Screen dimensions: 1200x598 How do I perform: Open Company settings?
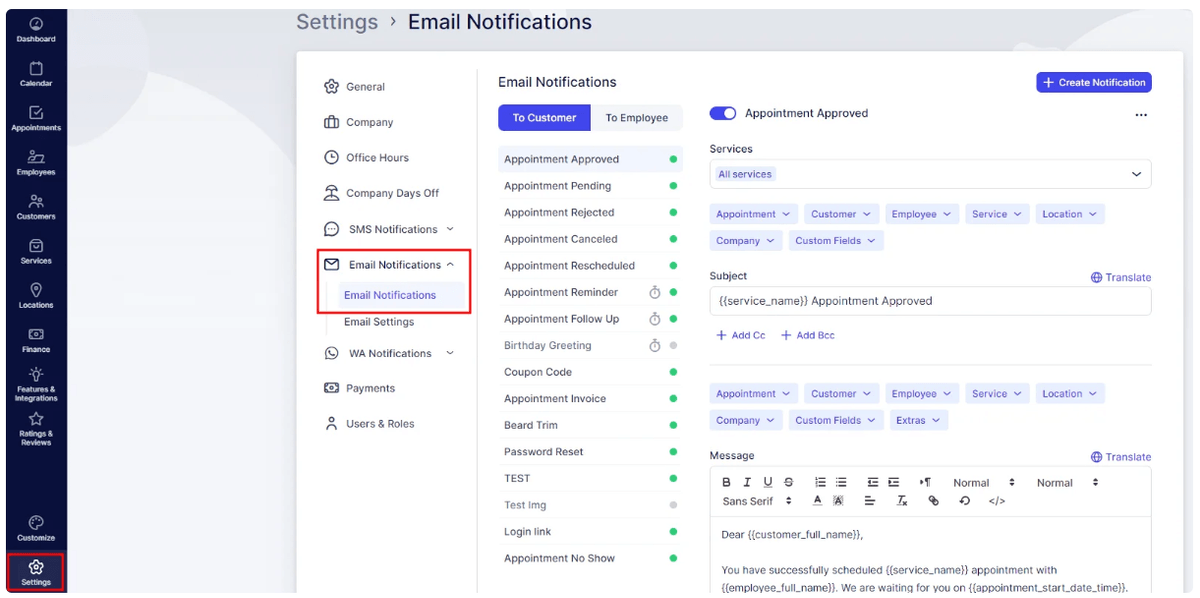(x=358, y=122)
